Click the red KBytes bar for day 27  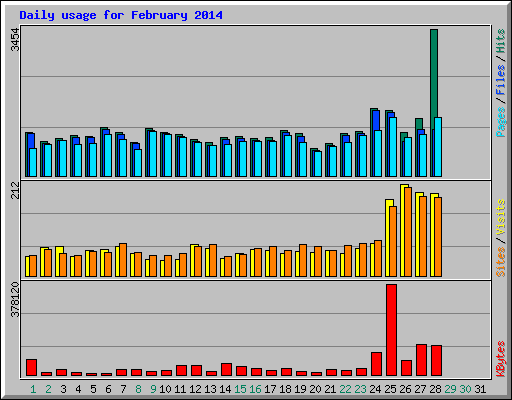pos(421,360)
